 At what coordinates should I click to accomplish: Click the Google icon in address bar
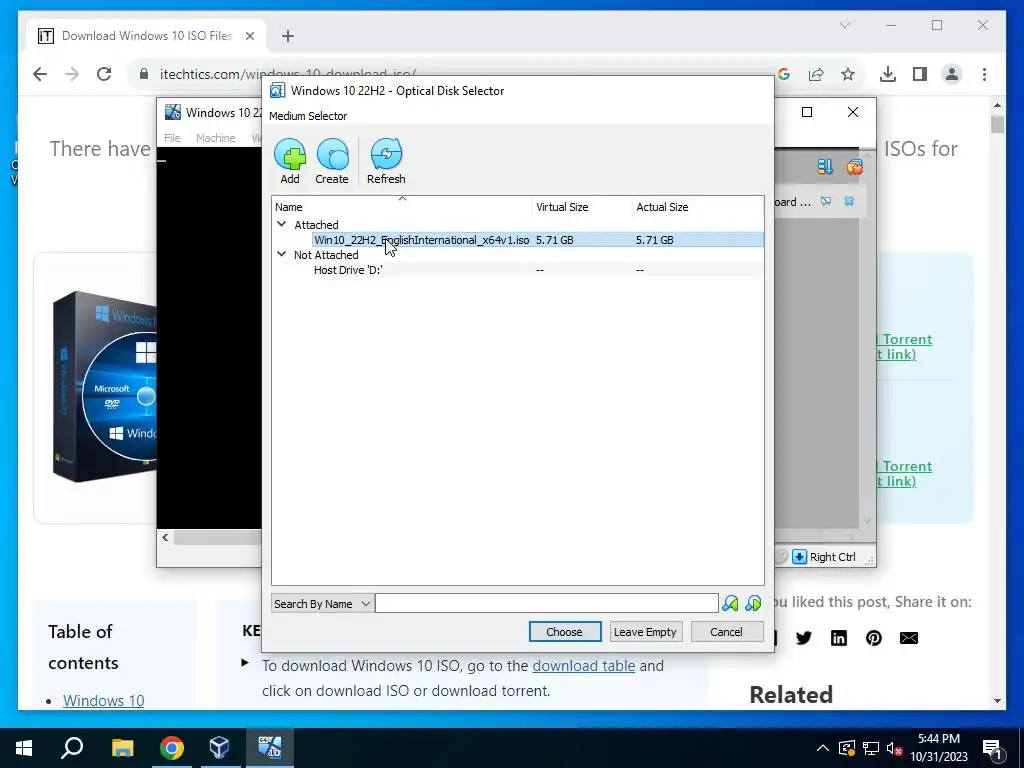click(784, 74)
